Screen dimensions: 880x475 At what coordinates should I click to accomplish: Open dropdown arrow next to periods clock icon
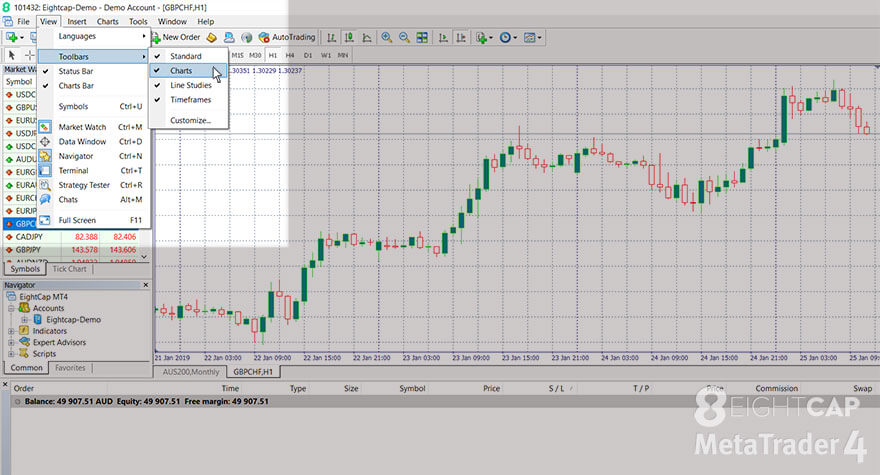tap(515, 38)
